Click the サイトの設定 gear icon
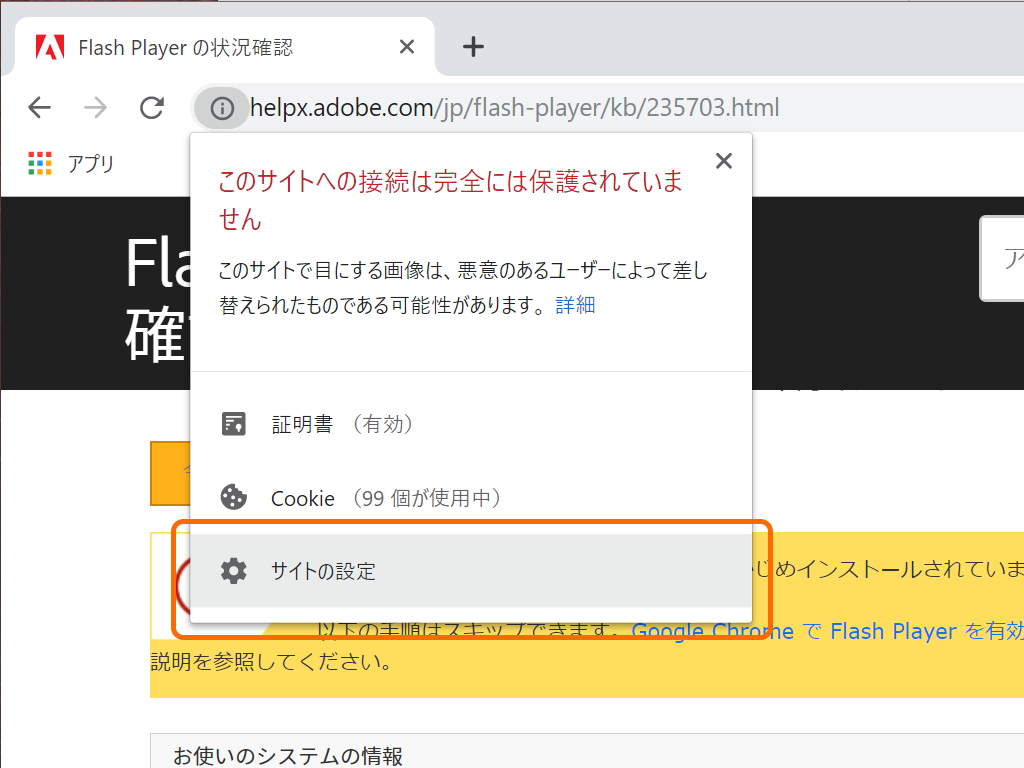This screenshot has height=768, width=1024. [x=234, y=571]
